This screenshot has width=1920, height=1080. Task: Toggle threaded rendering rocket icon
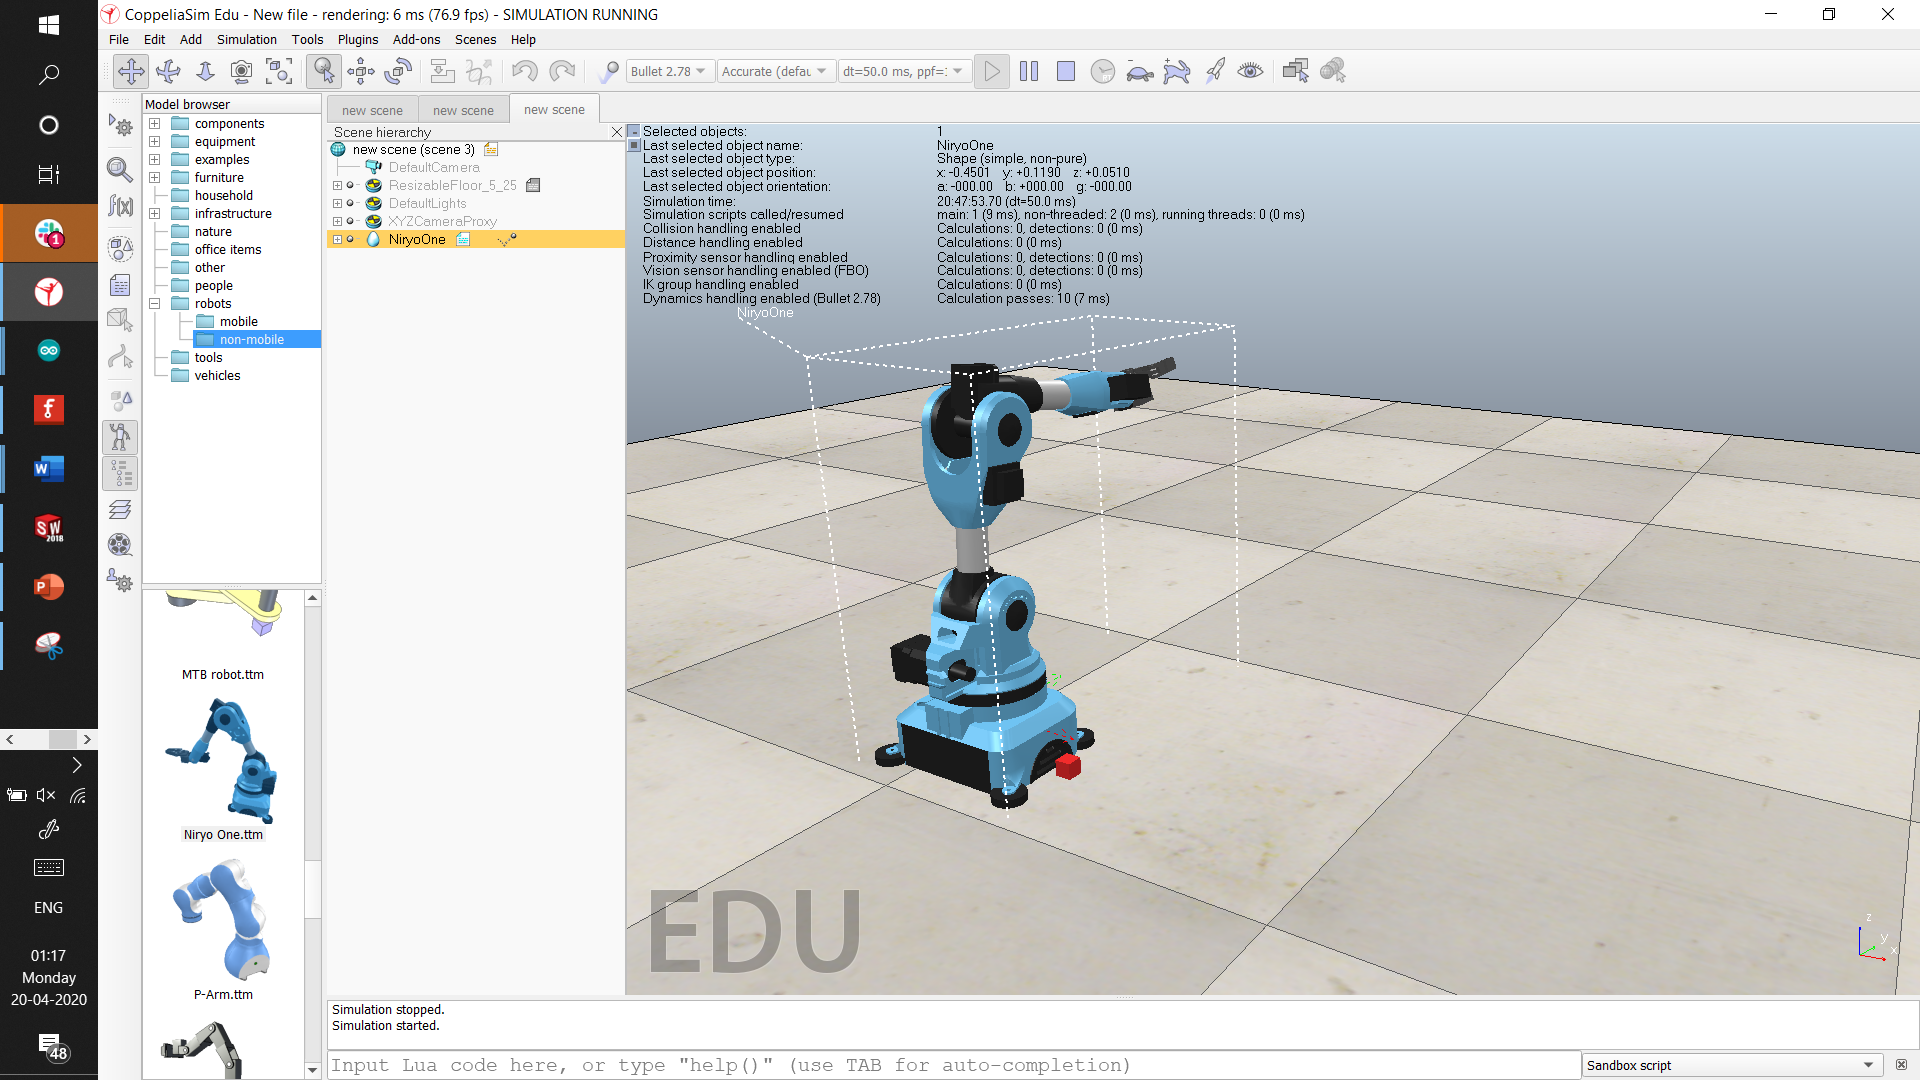coord(1214,71)
